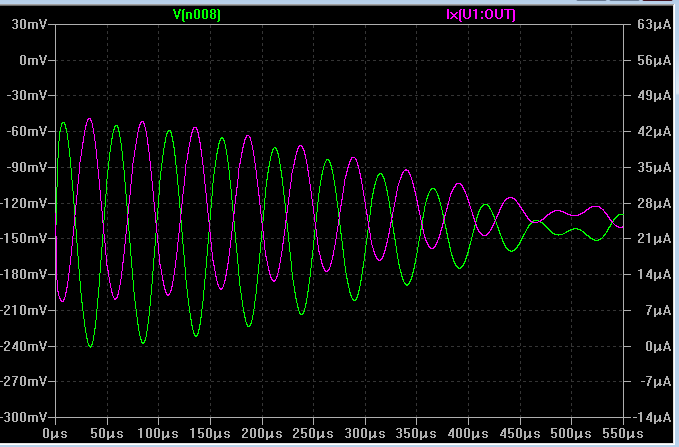
Task: Click the -7µA right axis label
Action: point(656,381)
